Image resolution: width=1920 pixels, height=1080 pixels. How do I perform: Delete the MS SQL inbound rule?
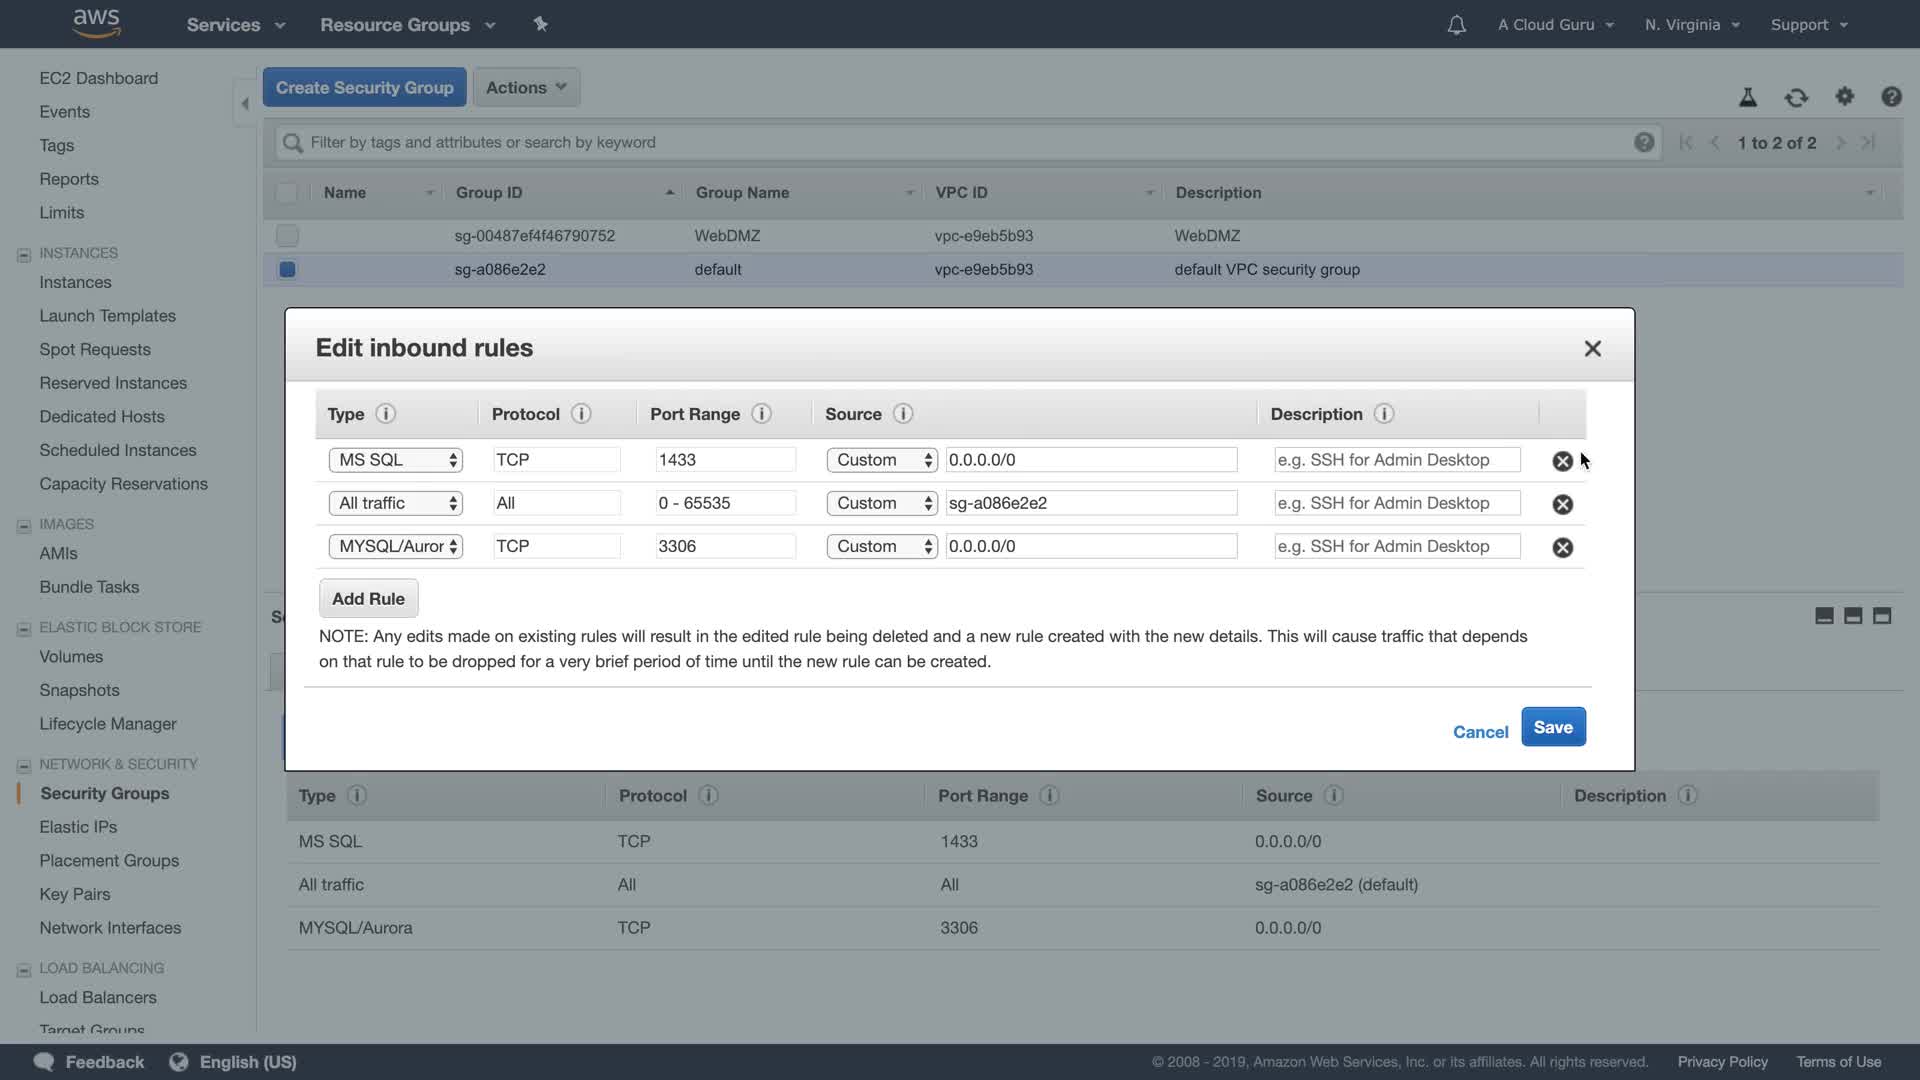pyautogui.click(x=1562, y=461)
